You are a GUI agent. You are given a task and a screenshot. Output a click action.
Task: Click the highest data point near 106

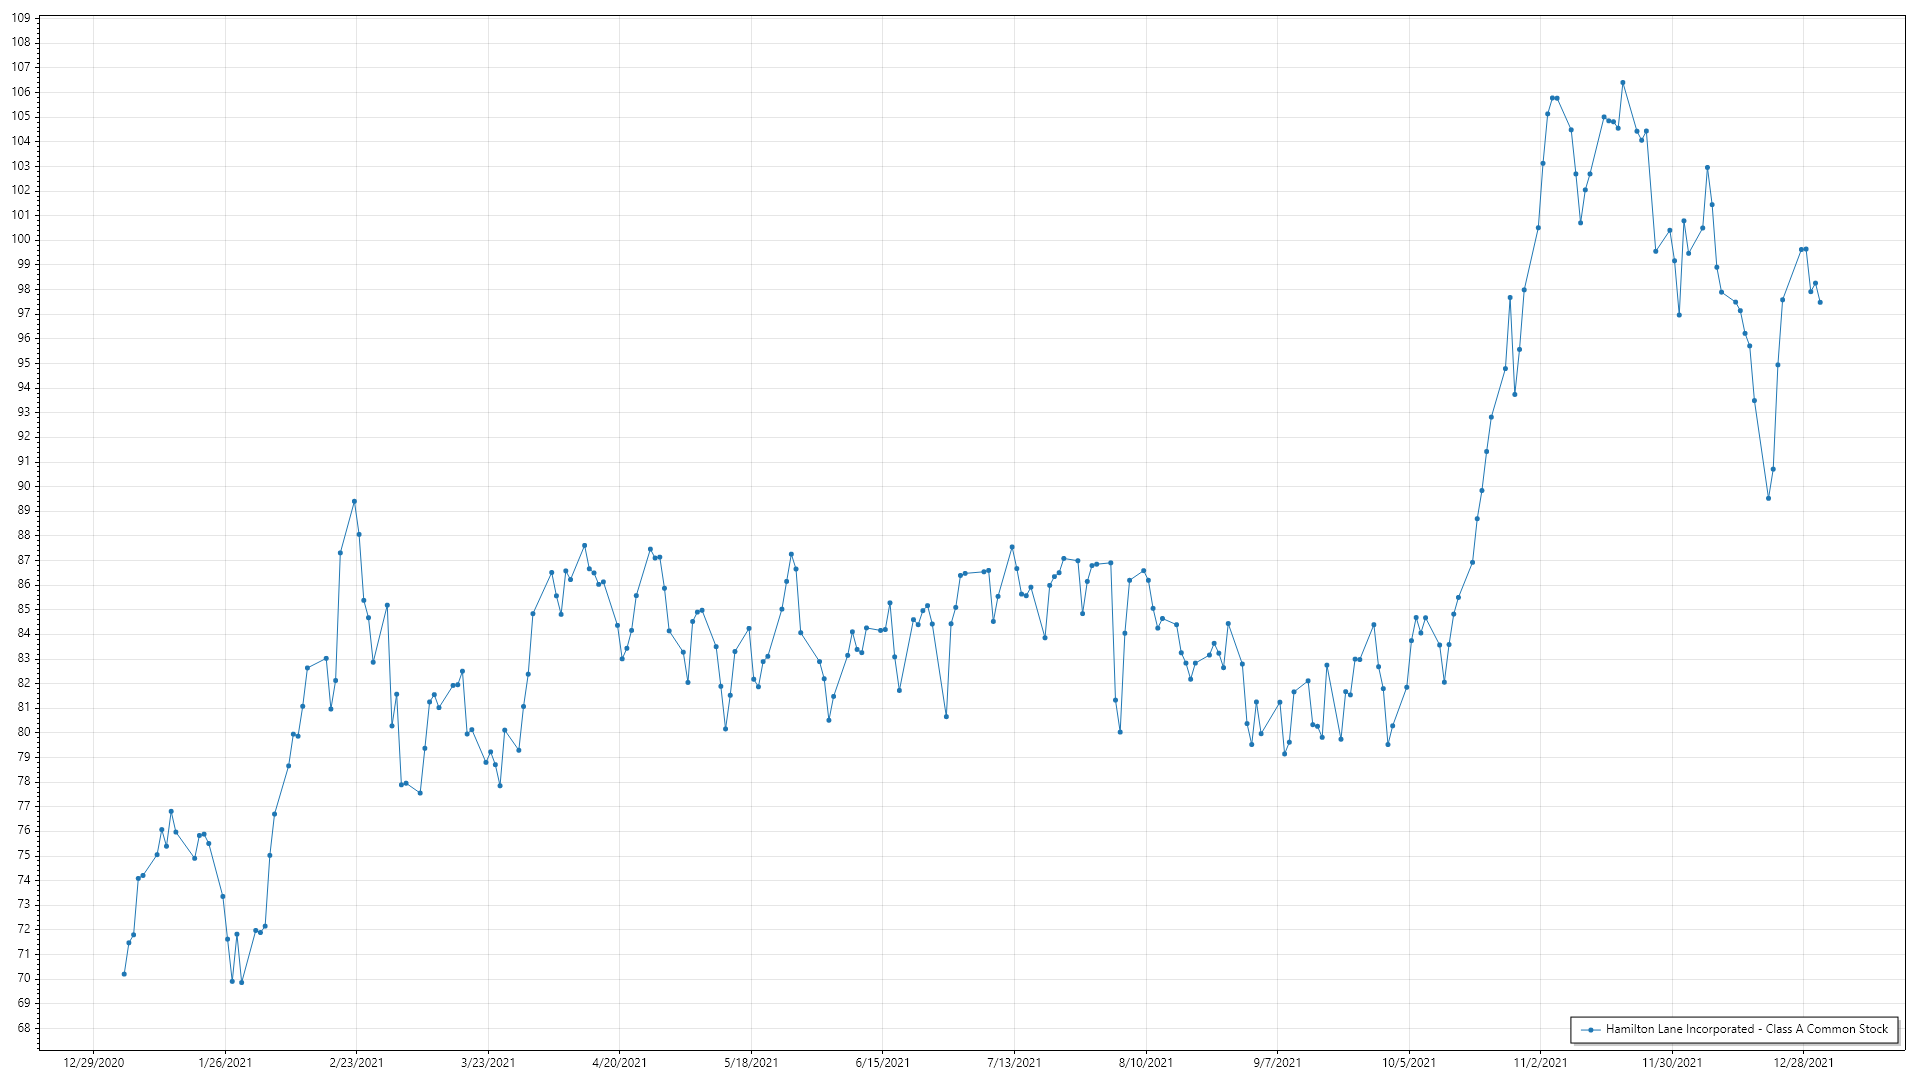[x=1622, y=83]
